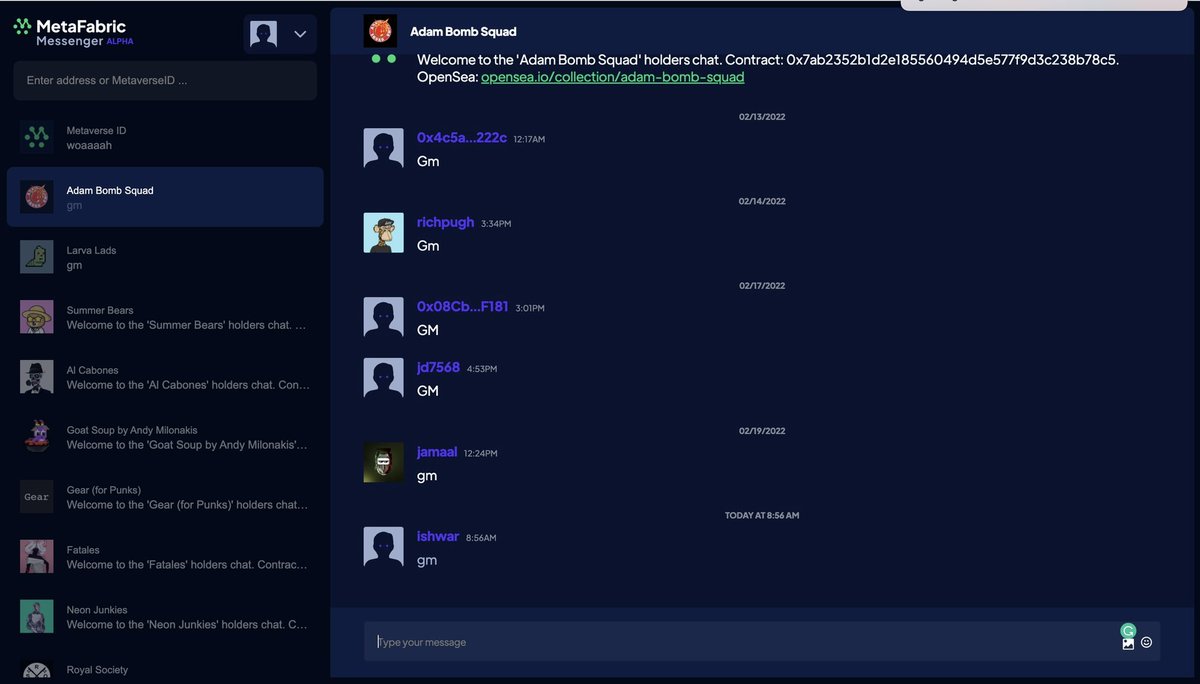
Task: Click the Adam Bomb Squad sidebar avatar
Action: pos(37,197)
